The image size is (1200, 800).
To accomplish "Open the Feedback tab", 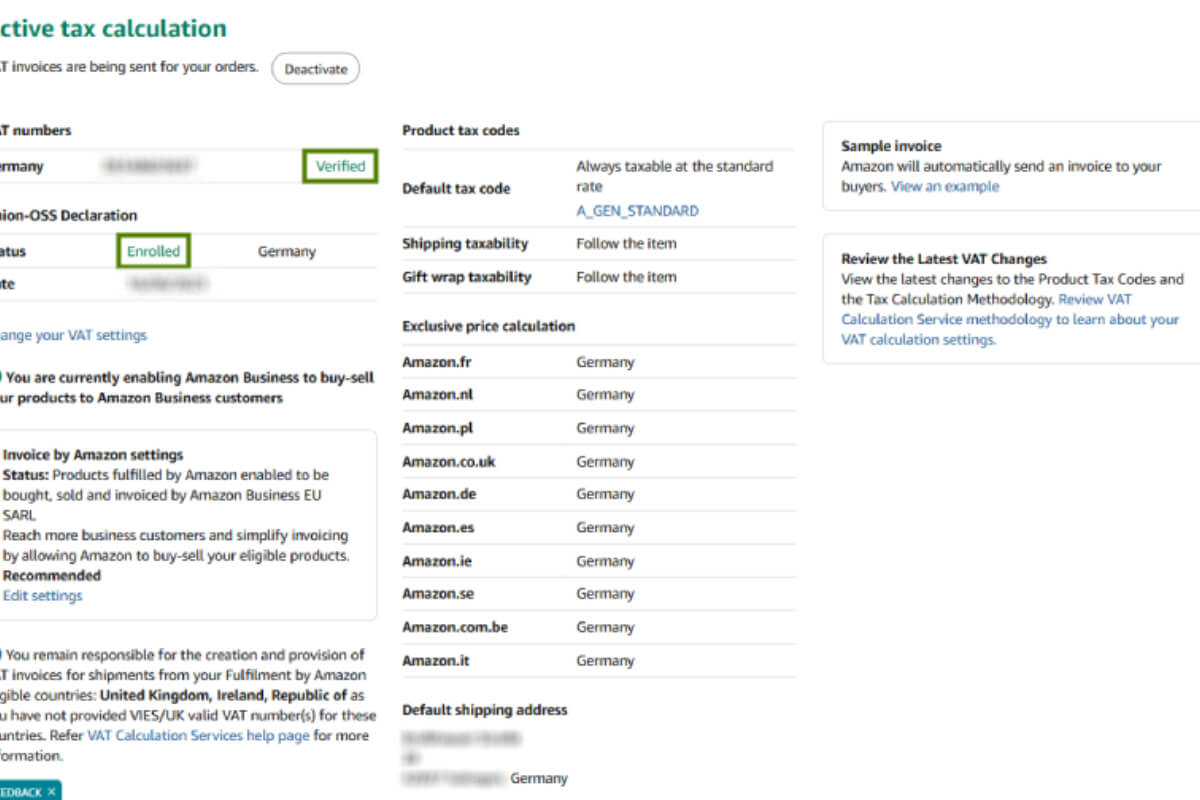I will coord(20,792).
